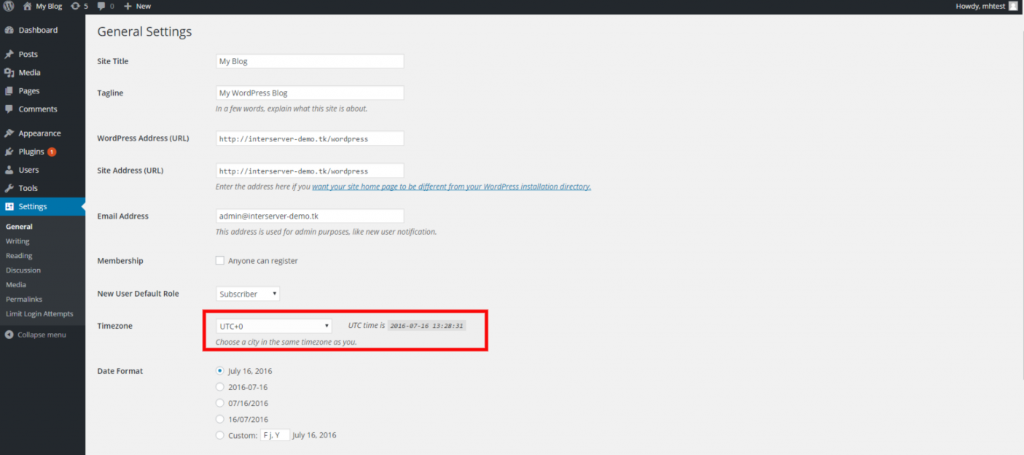Viewport: 1024px width, 455px height.
Task: Open the Timezone UTC+0 dropdown
Action: pos(274,326)
